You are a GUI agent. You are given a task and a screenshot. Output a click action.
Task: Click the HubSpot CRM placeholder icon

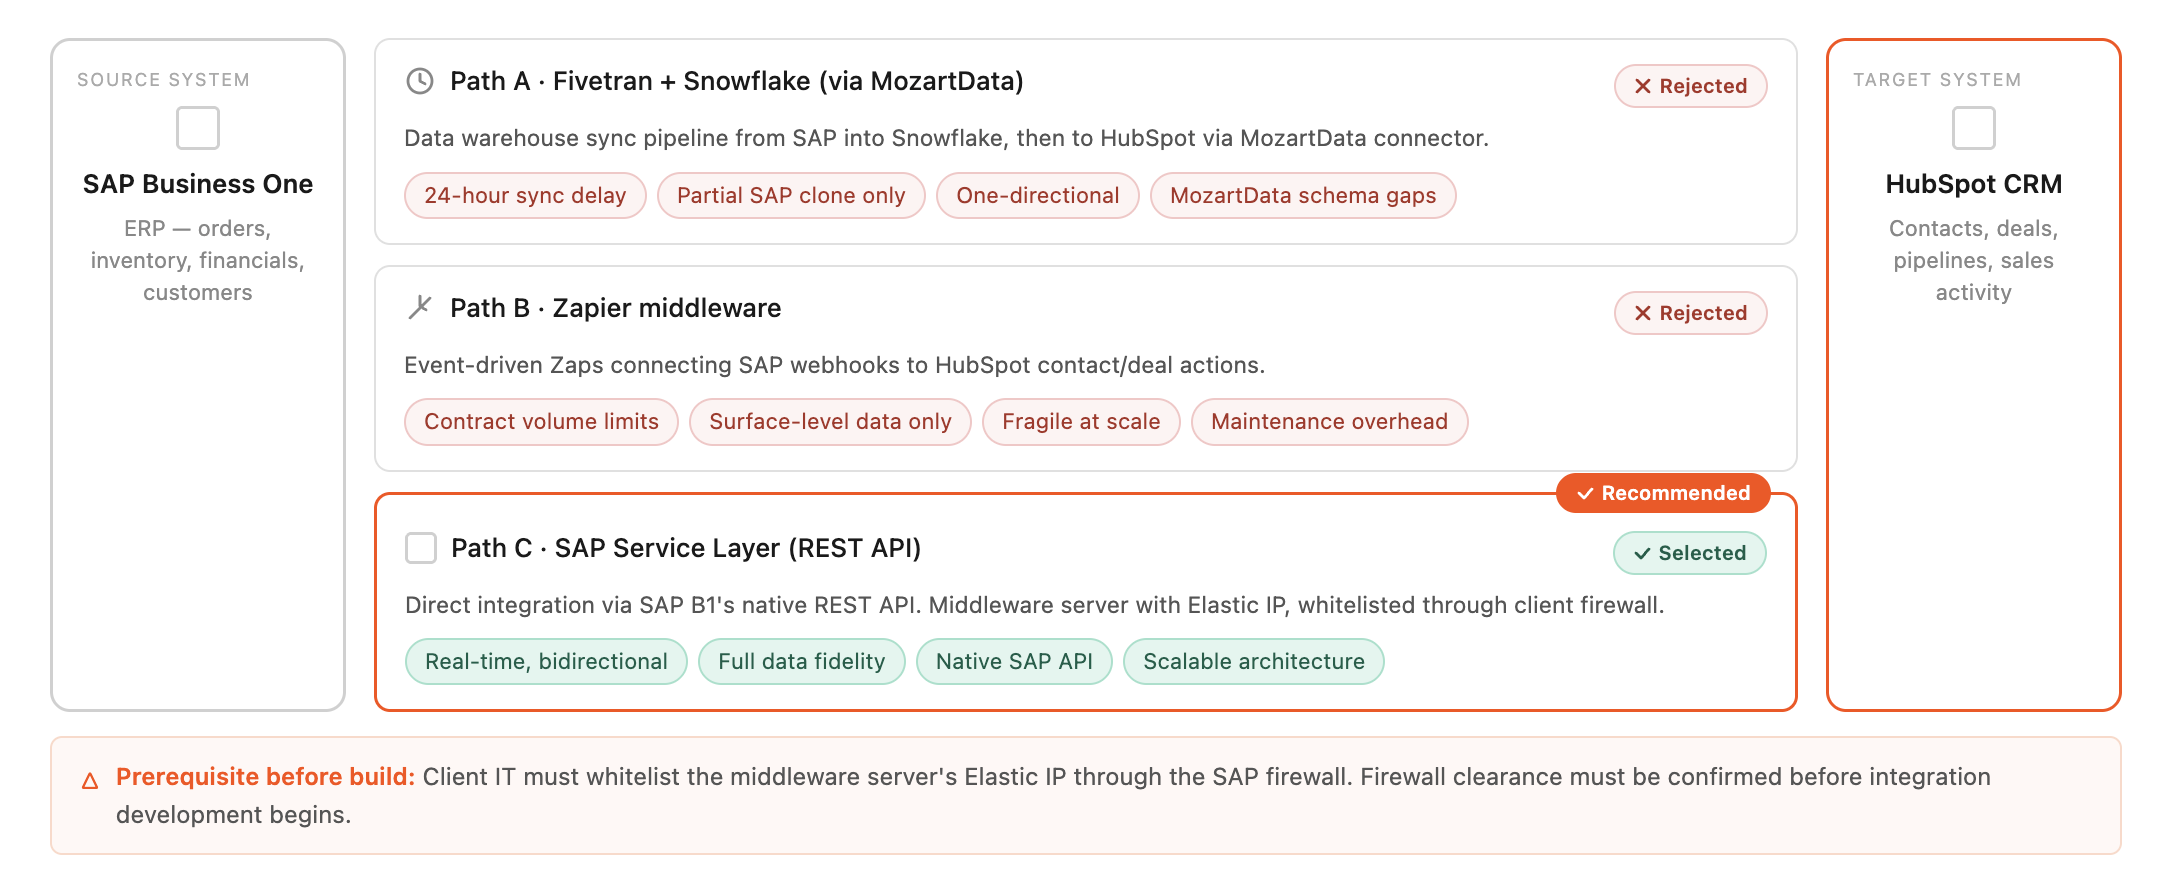coord(1974,128)
